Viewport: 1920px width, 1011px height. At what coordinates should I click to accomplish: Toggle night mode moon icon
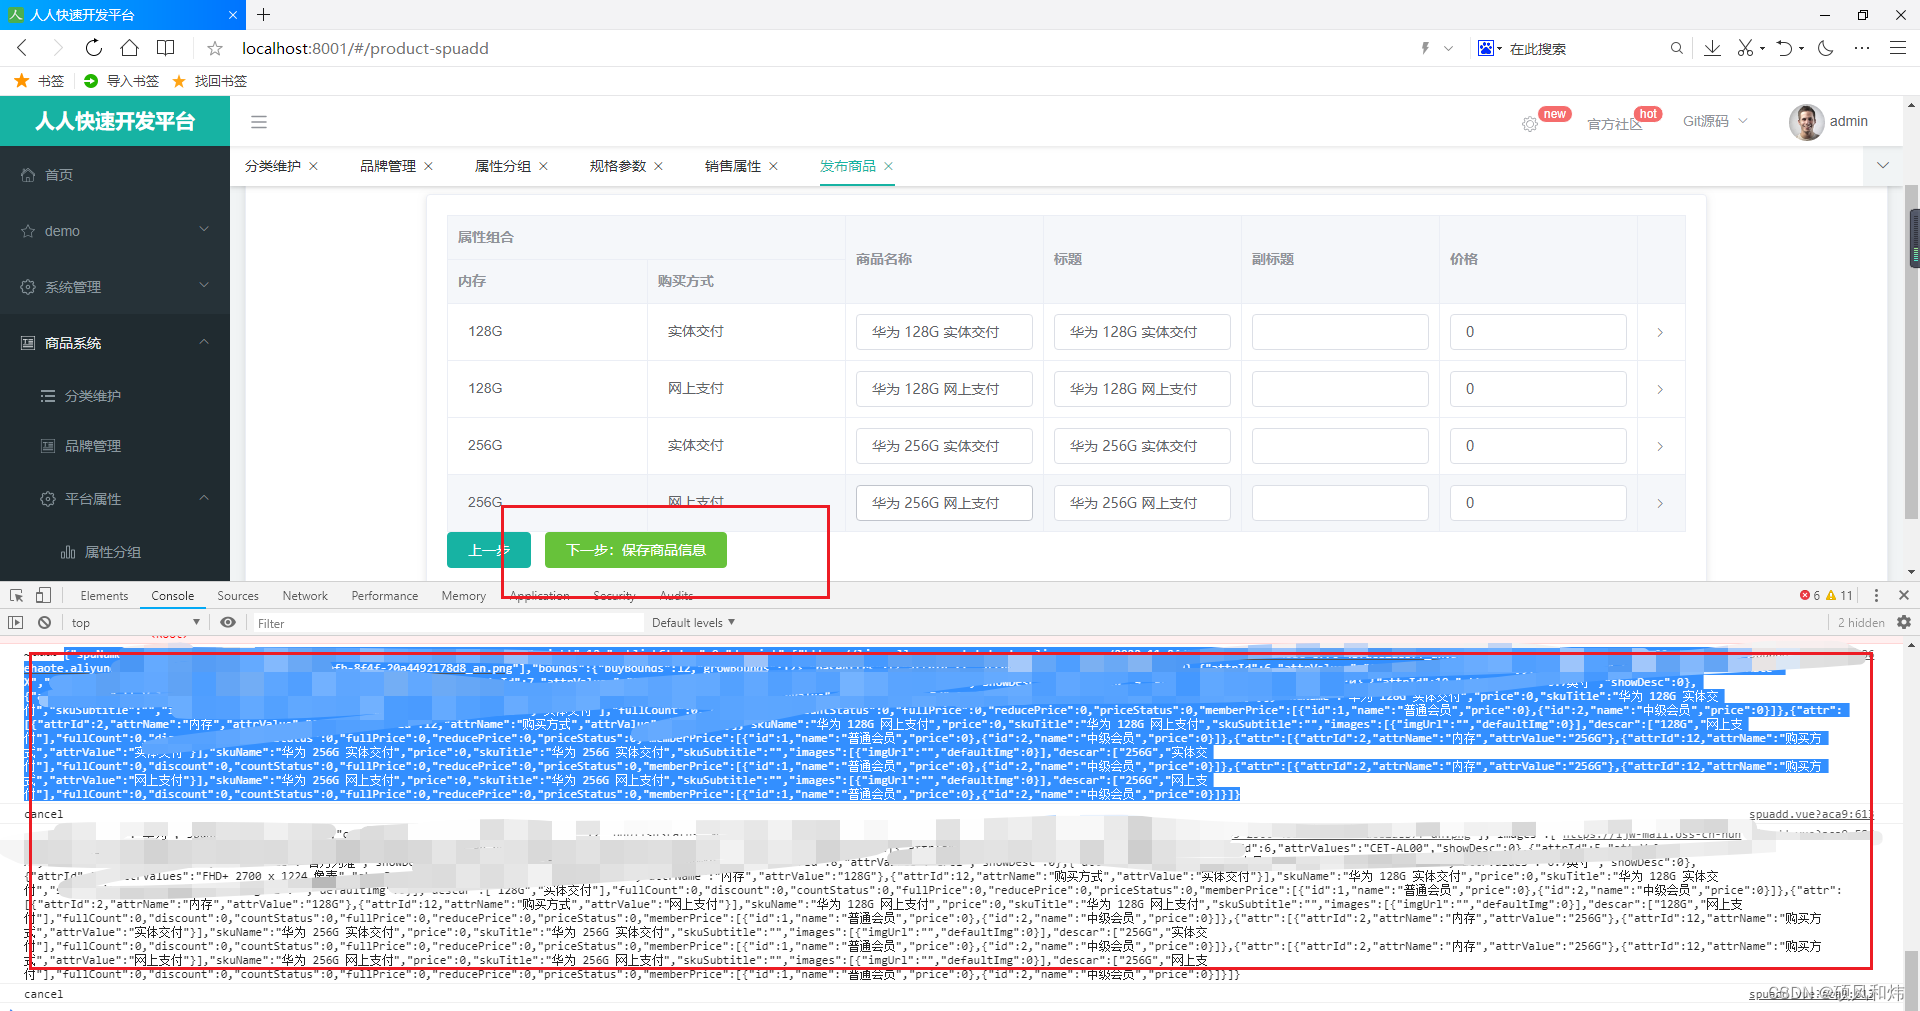[1826, 48]
